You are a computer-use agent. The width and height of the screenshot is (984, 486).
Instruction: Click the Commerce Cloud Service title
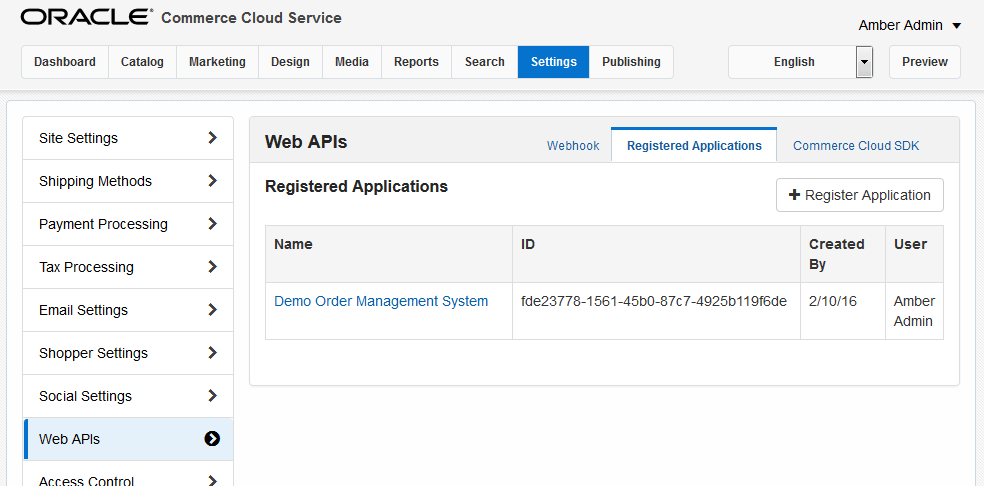point(252,18)
